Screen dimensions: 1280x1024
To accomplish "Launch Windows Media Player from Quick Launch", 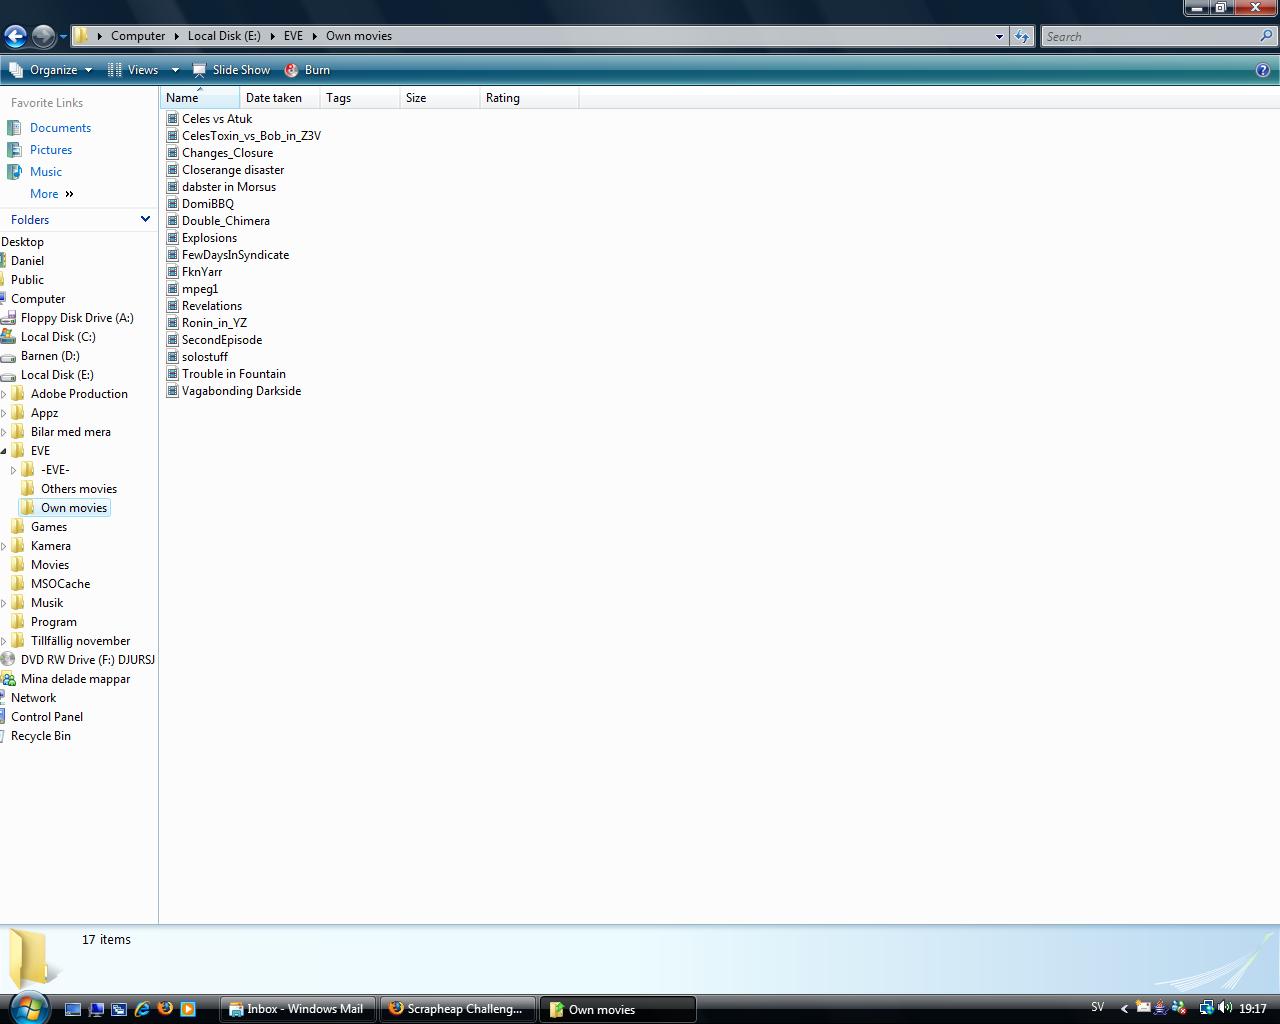I will tap(188, 1009).
